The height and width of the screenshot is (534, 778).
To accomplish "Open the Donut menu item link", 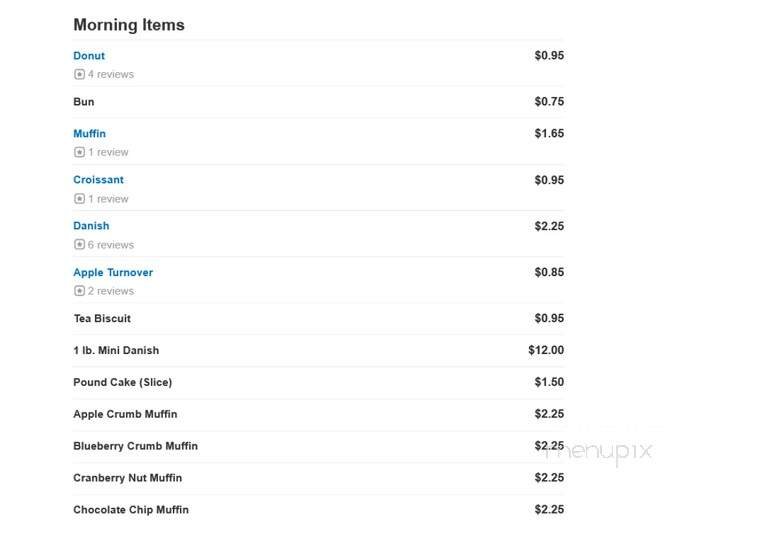I will click(89, 56).
